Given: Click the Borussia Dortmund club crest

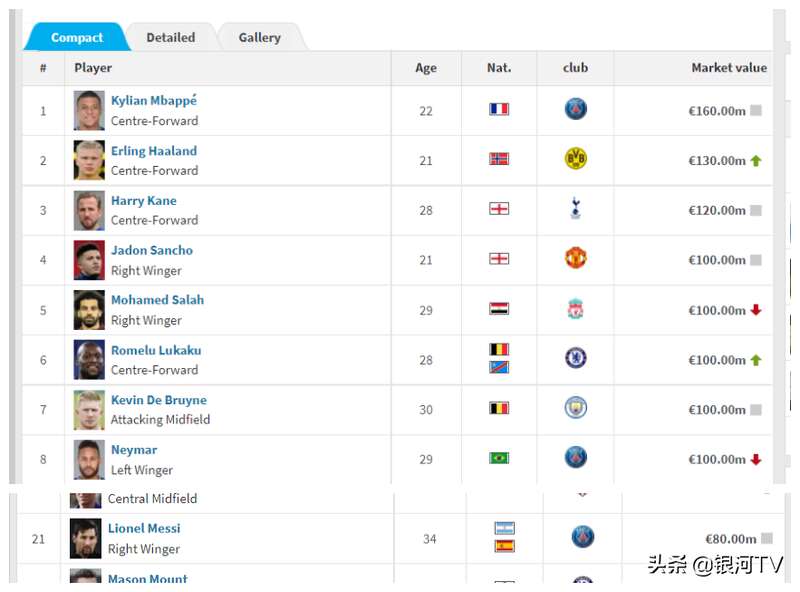Looking at the screenshot, I should tap(576, 159).
